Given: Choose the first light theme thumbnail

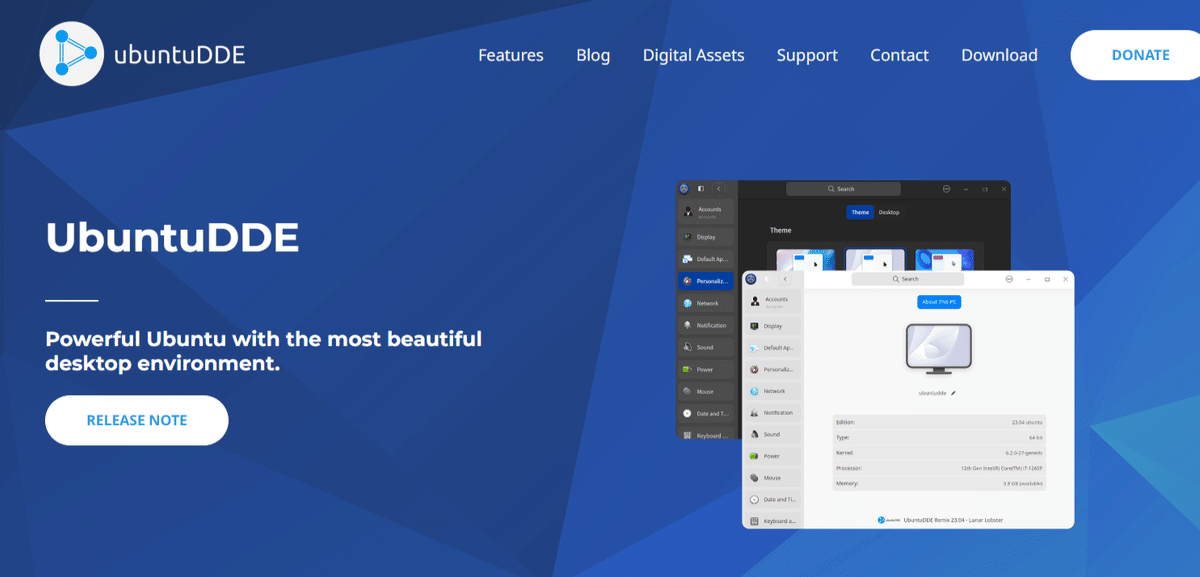Looking at the screenshot, I should [x=806, y=260].
